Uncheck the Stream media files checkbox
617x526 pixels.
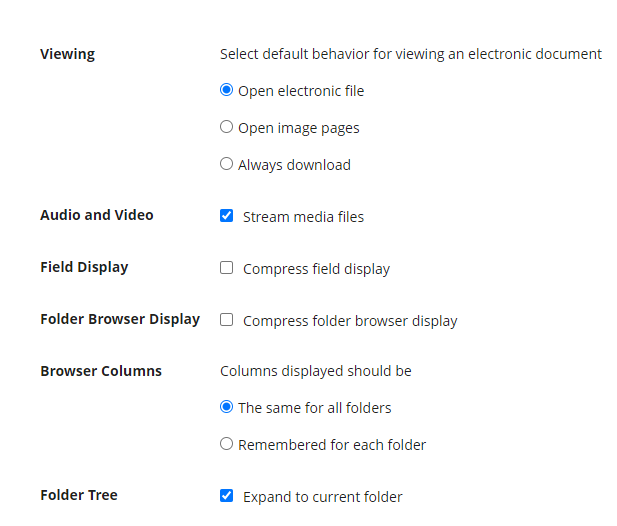(x=226, y=216)
